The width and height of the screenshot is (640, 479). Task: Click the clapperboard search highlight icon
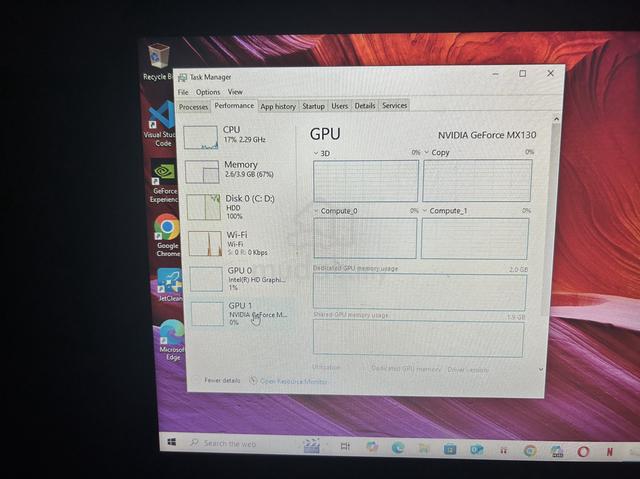pyautogui.click(x=312, y=445)
